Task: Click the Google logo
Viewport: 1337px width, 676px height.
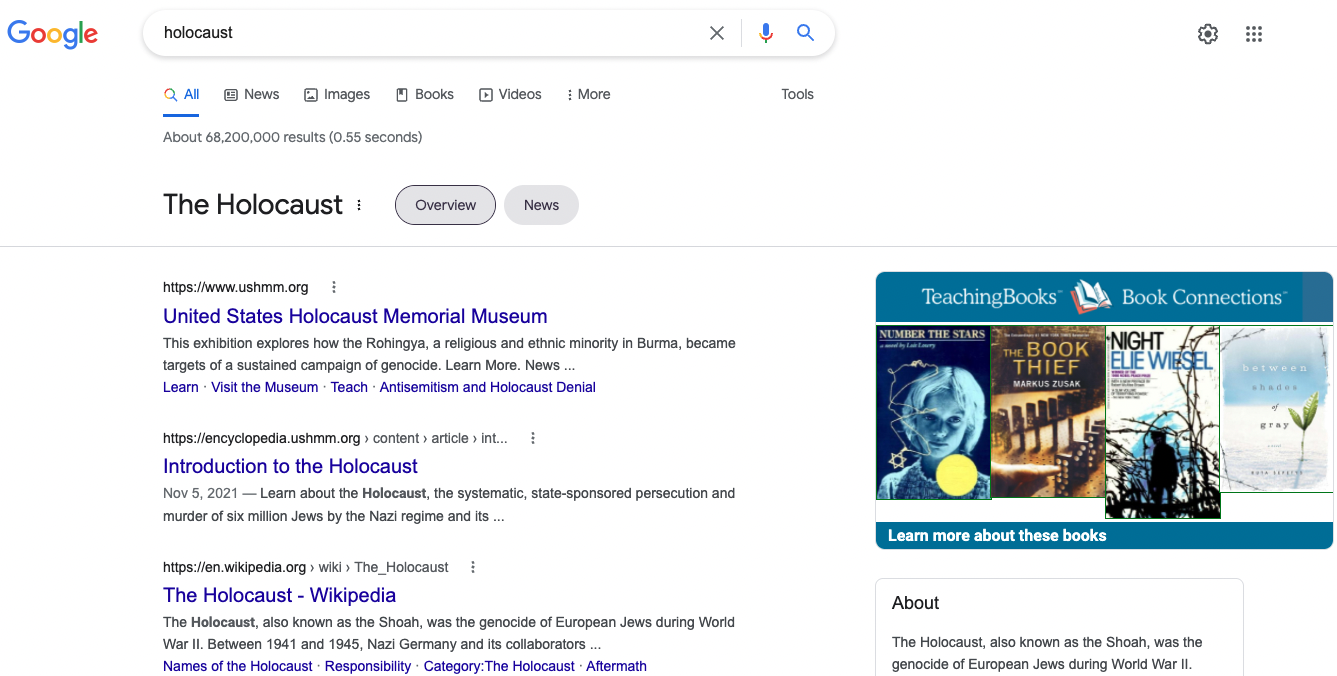Action: click(x=52, y=33)
